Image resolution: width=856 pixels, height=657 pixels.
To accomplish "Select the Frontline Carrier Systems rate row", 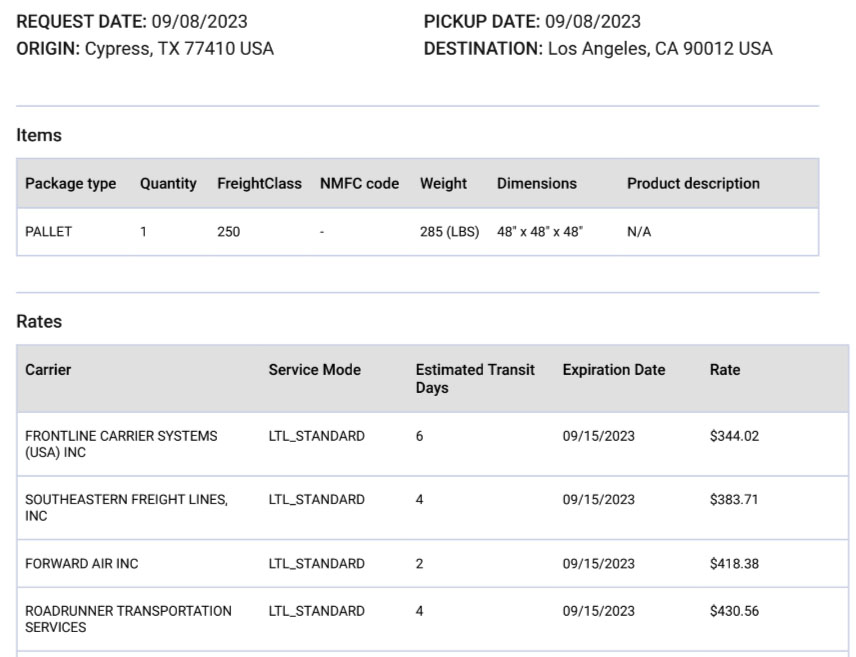I will pos(432,444).
